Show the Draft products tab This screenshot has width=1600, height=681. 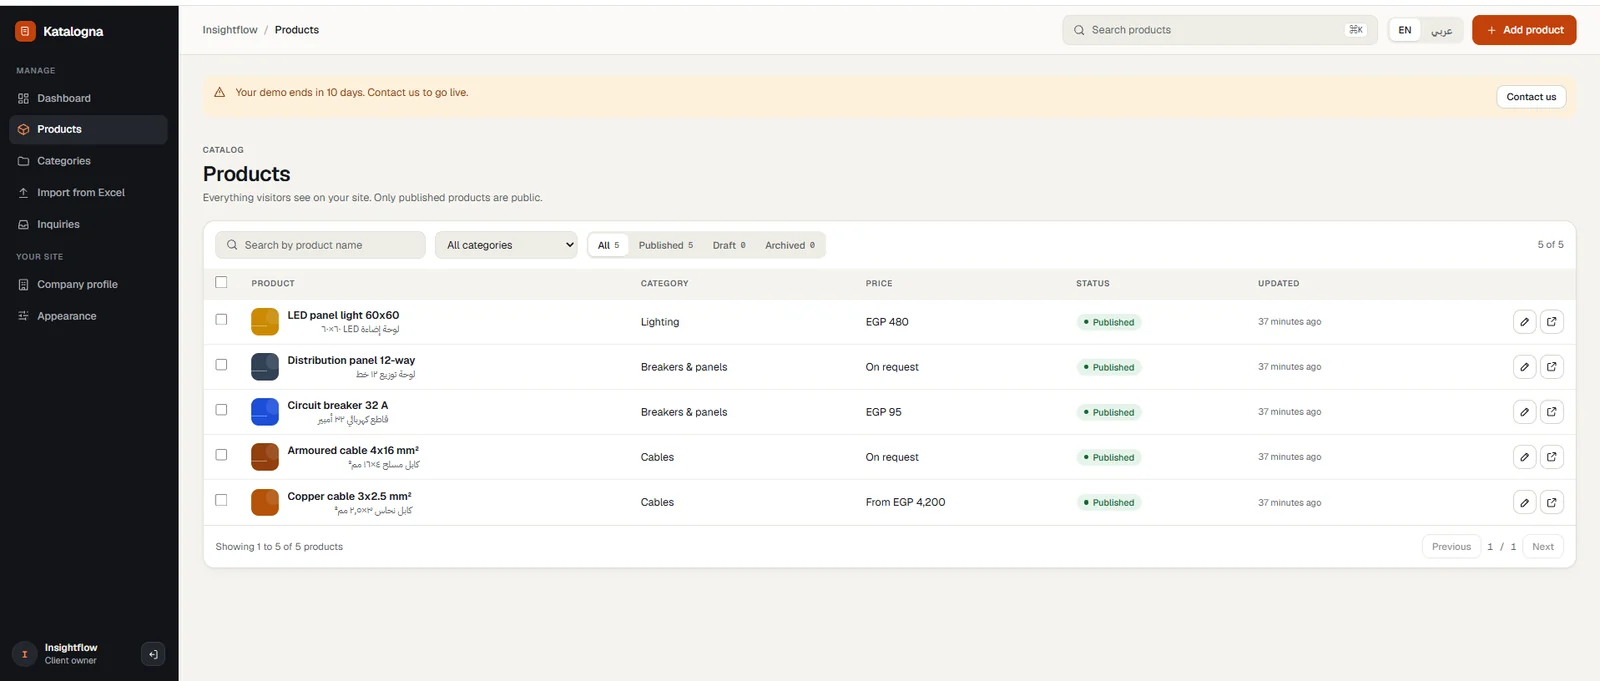(729, 245)
